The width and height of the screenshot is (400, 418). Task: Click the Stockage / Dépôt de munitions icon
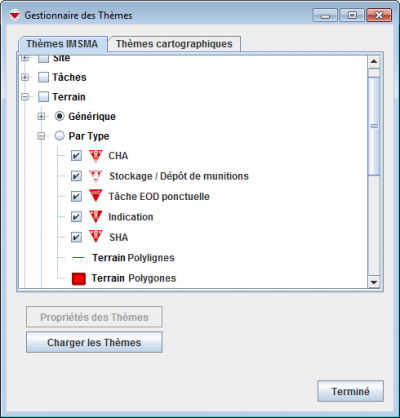pyautogui.click(x=96, y=176)
